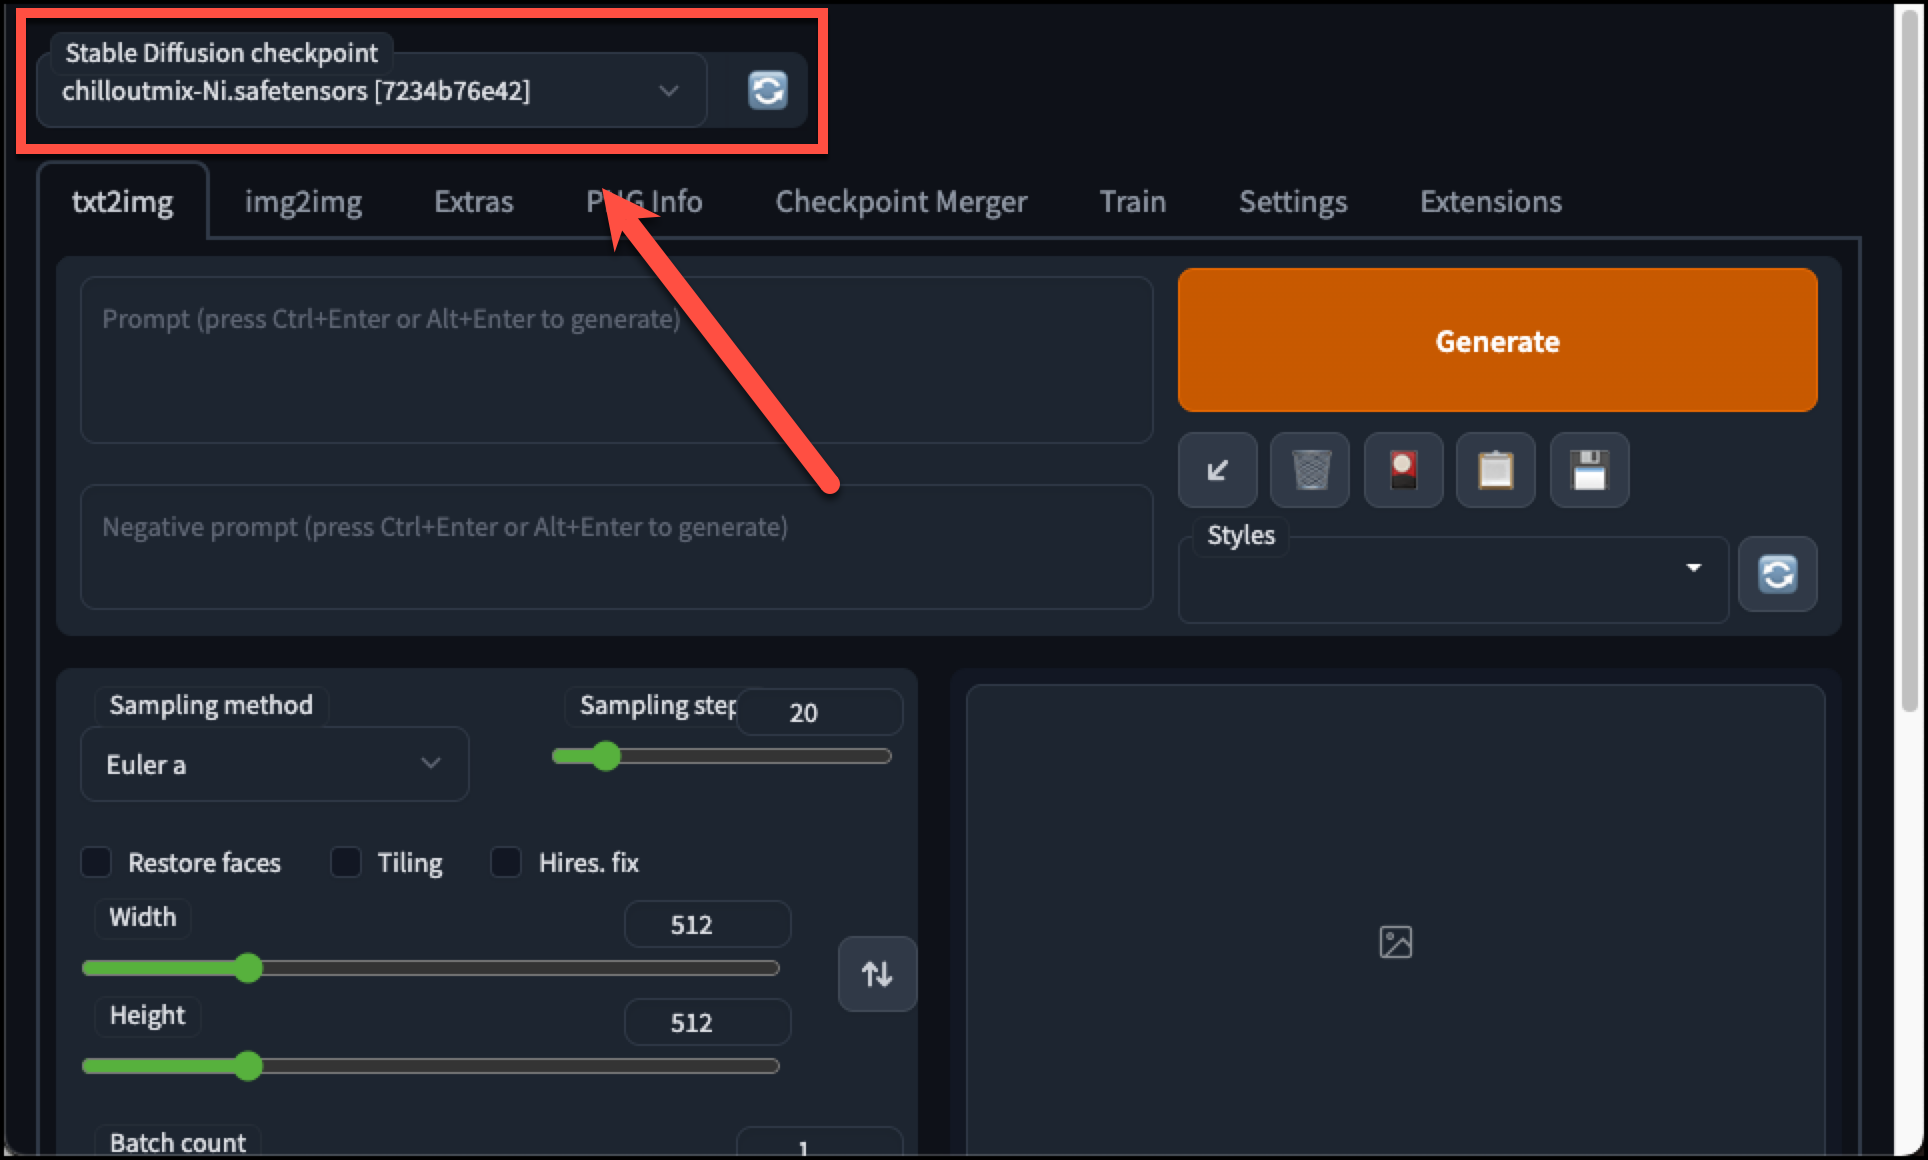Viewport: 1928px width, 1160px height.
Task: Go to the Train tab
Action: coord(1133,202)
